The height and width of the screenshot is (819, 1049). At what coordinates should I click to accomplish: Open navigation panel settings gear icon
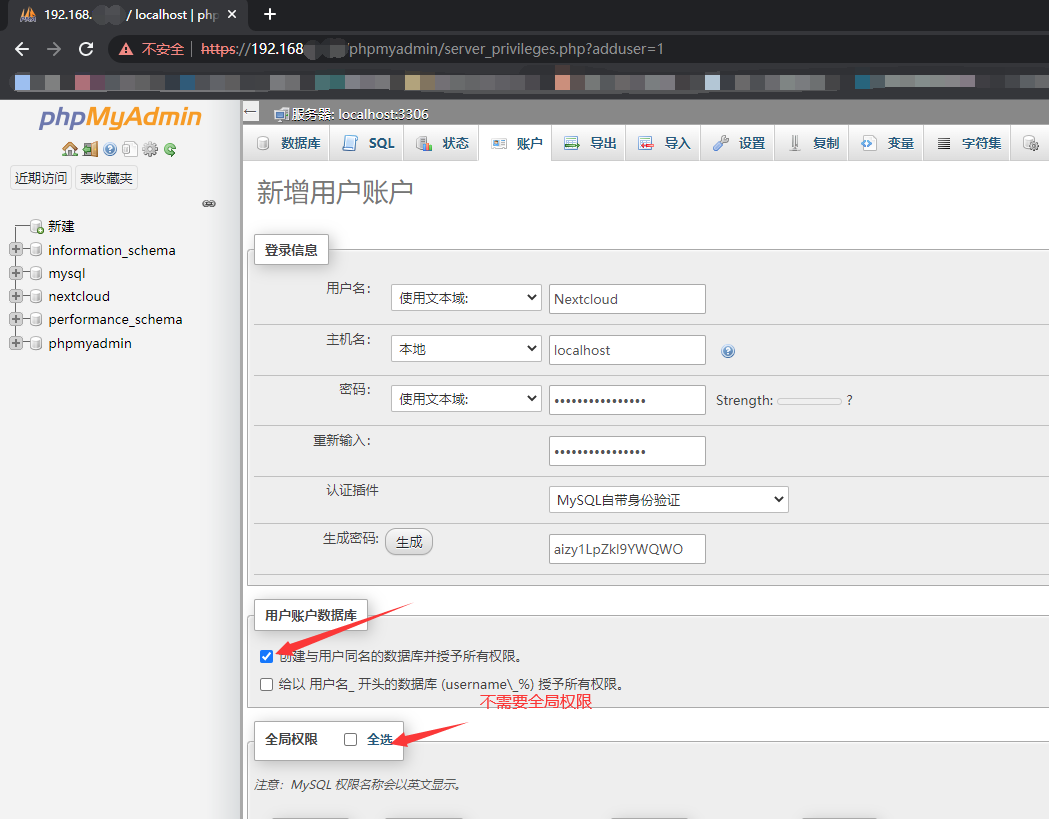[150, 149]
